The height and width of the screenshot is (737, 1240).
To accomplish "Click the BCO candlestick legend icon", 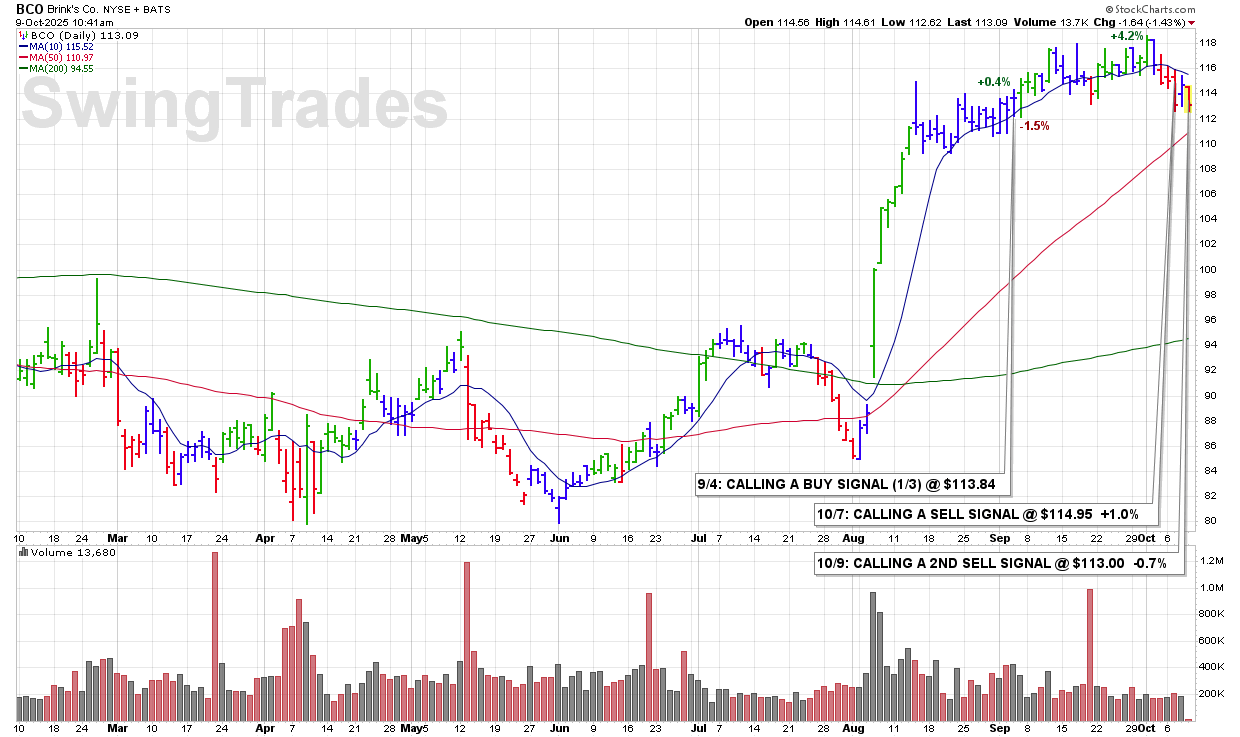I will click(25, 35).
